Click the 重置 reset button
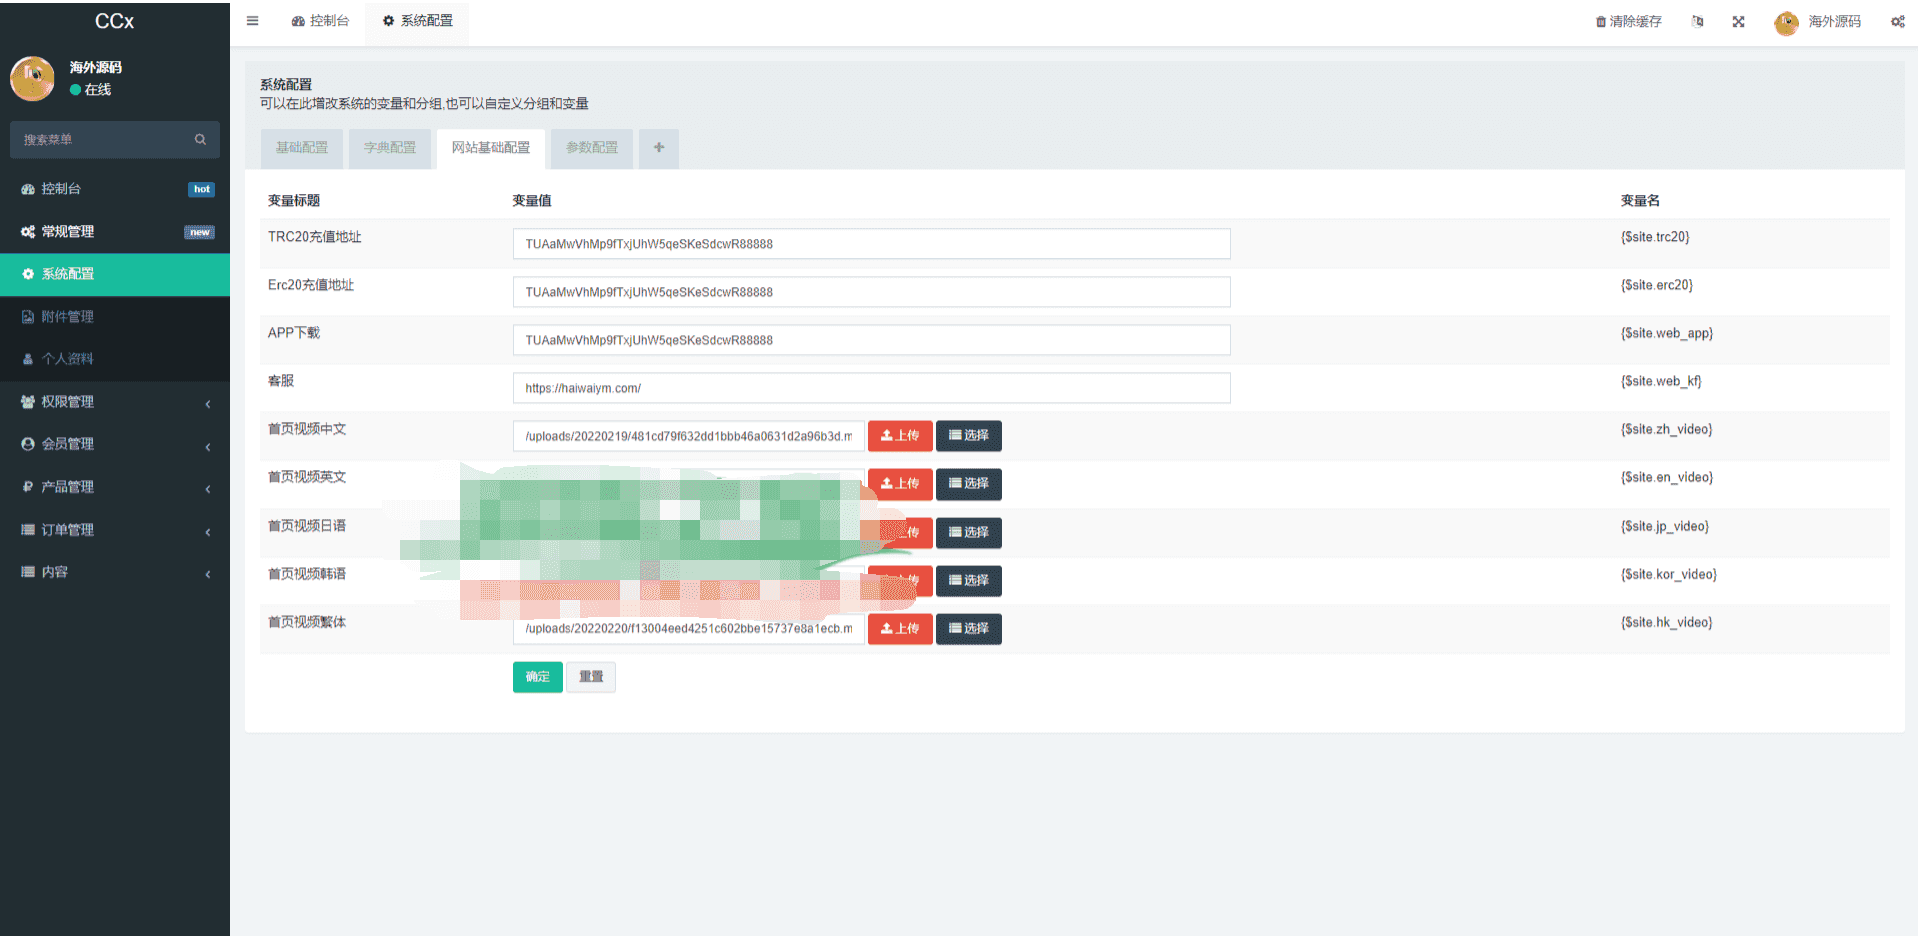This screenshot has width=1918, height=936. [x=591, y=677]
